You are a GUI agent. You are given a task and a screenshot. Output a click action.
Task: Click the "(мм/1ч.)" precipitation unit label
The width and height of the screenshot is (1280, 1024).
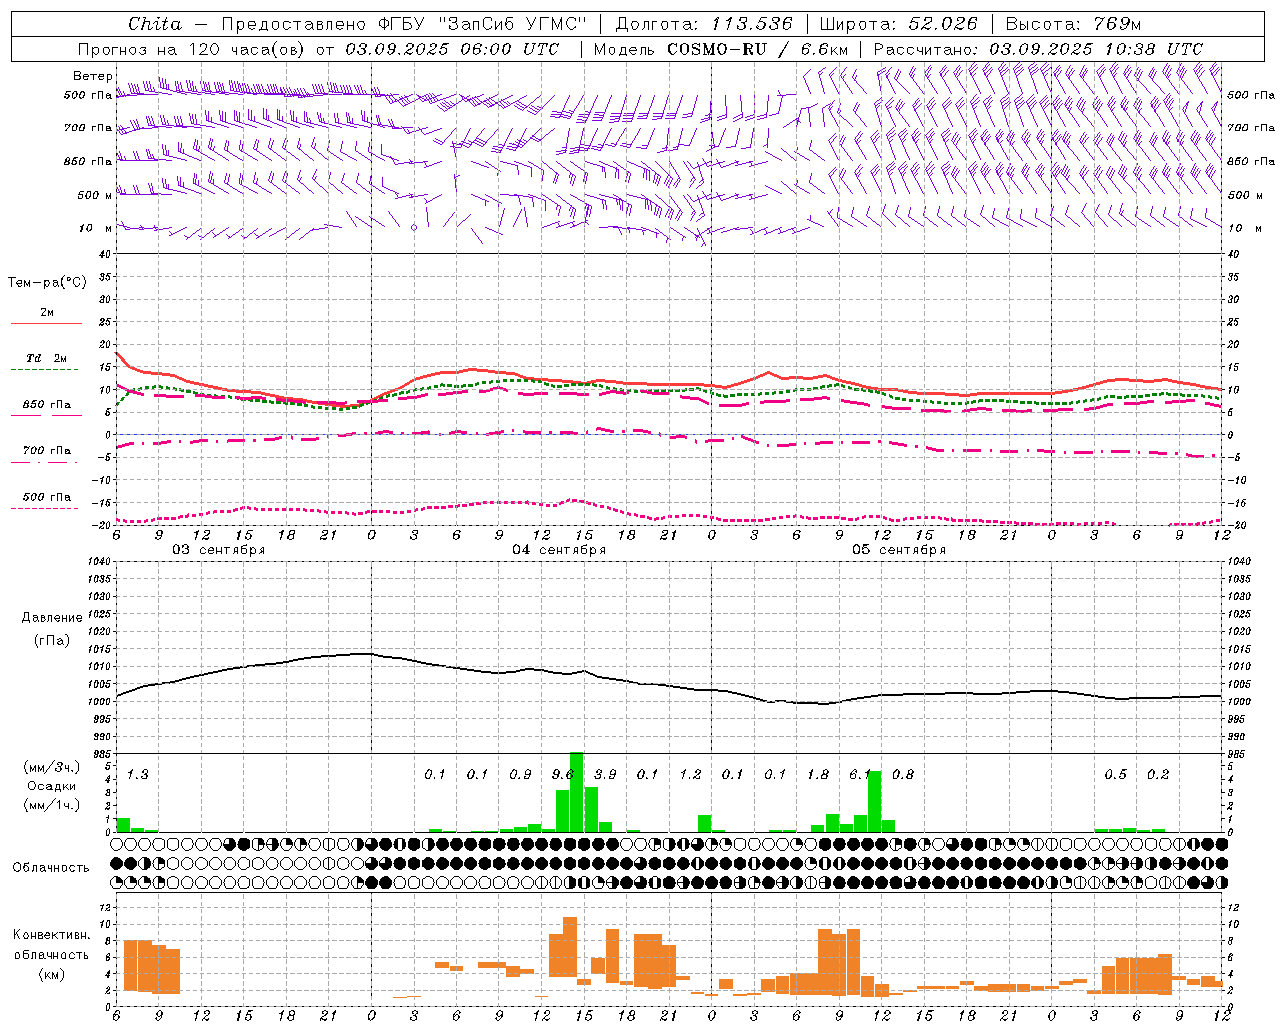(x=52, y=804)
